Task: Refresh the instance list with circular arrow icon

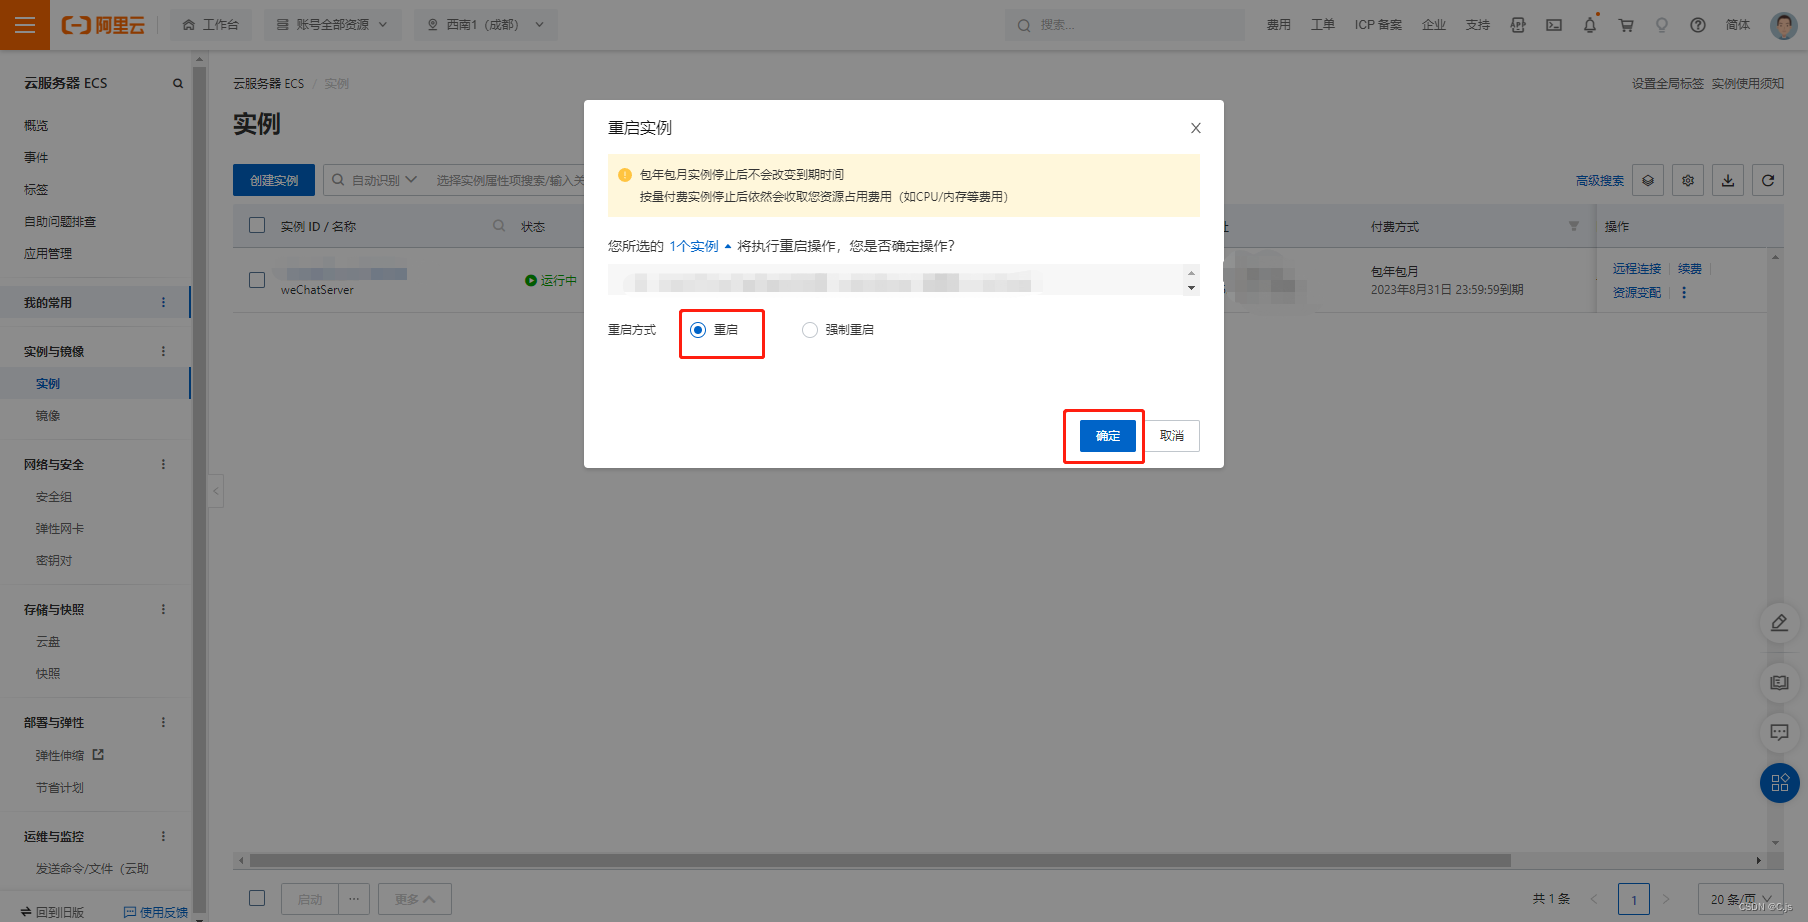Action: click(x=1767, y=180)
